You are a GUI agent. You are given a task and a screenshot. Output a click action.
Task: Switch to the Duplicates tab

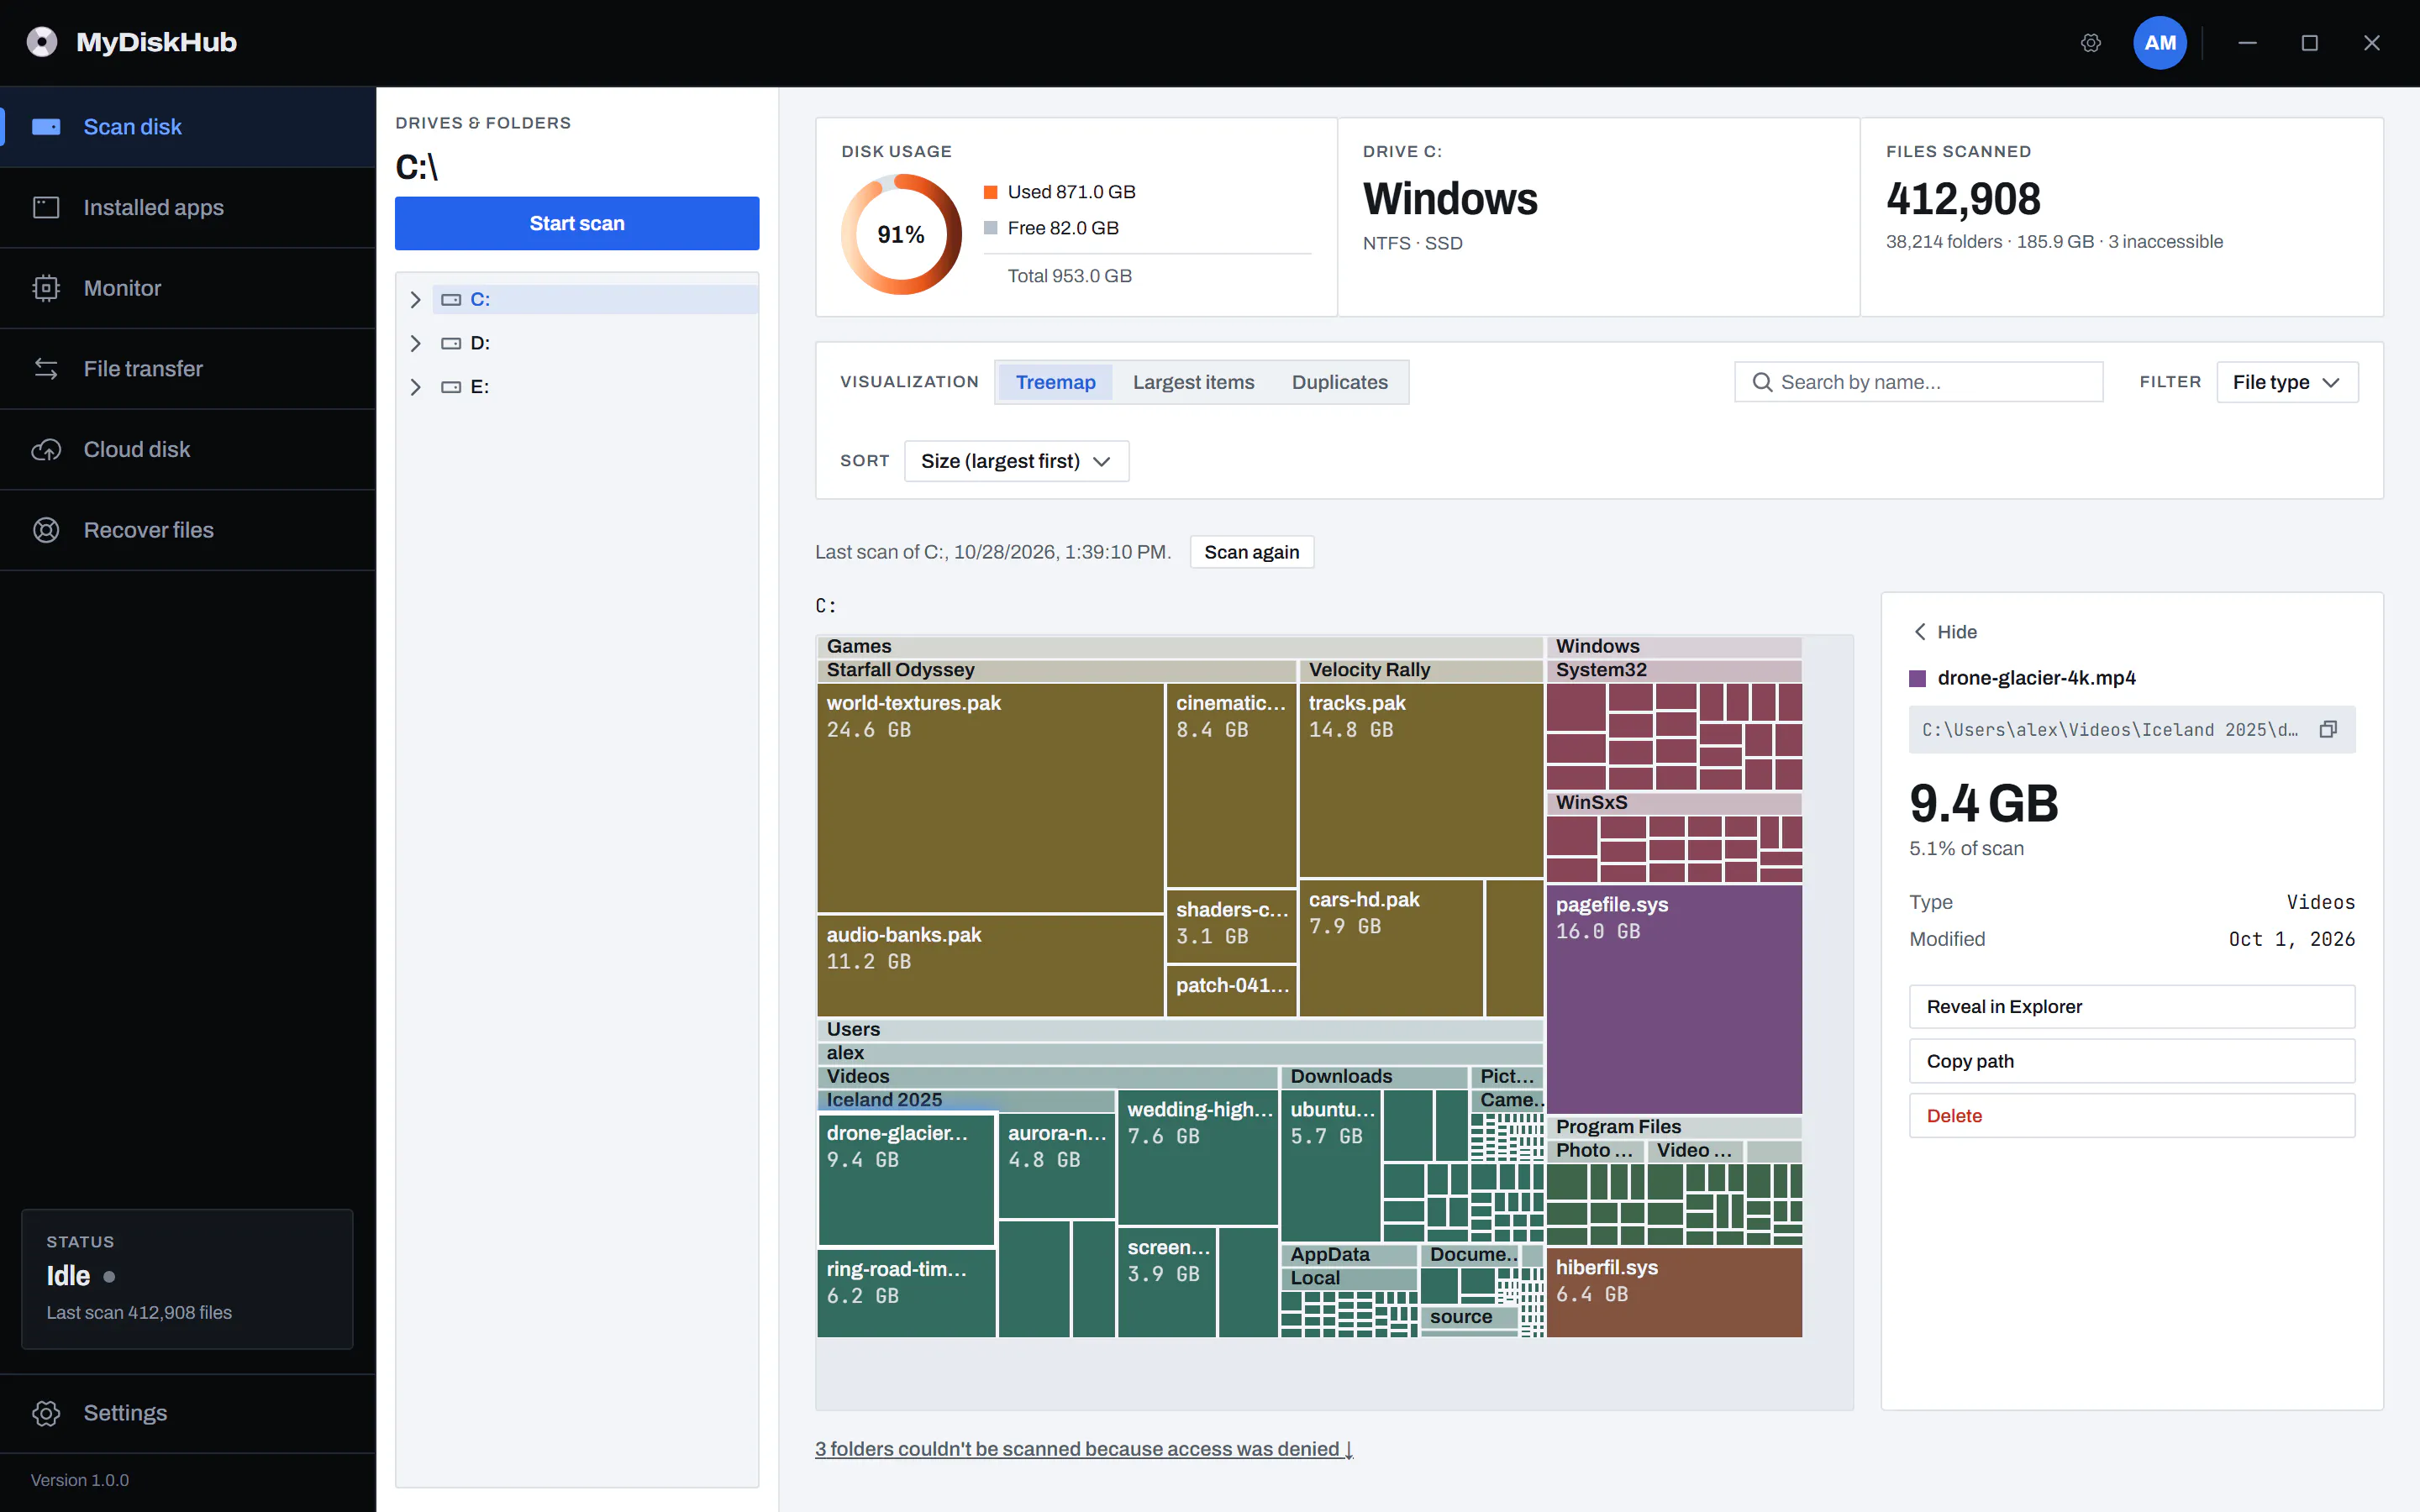tap(1339, 382)
